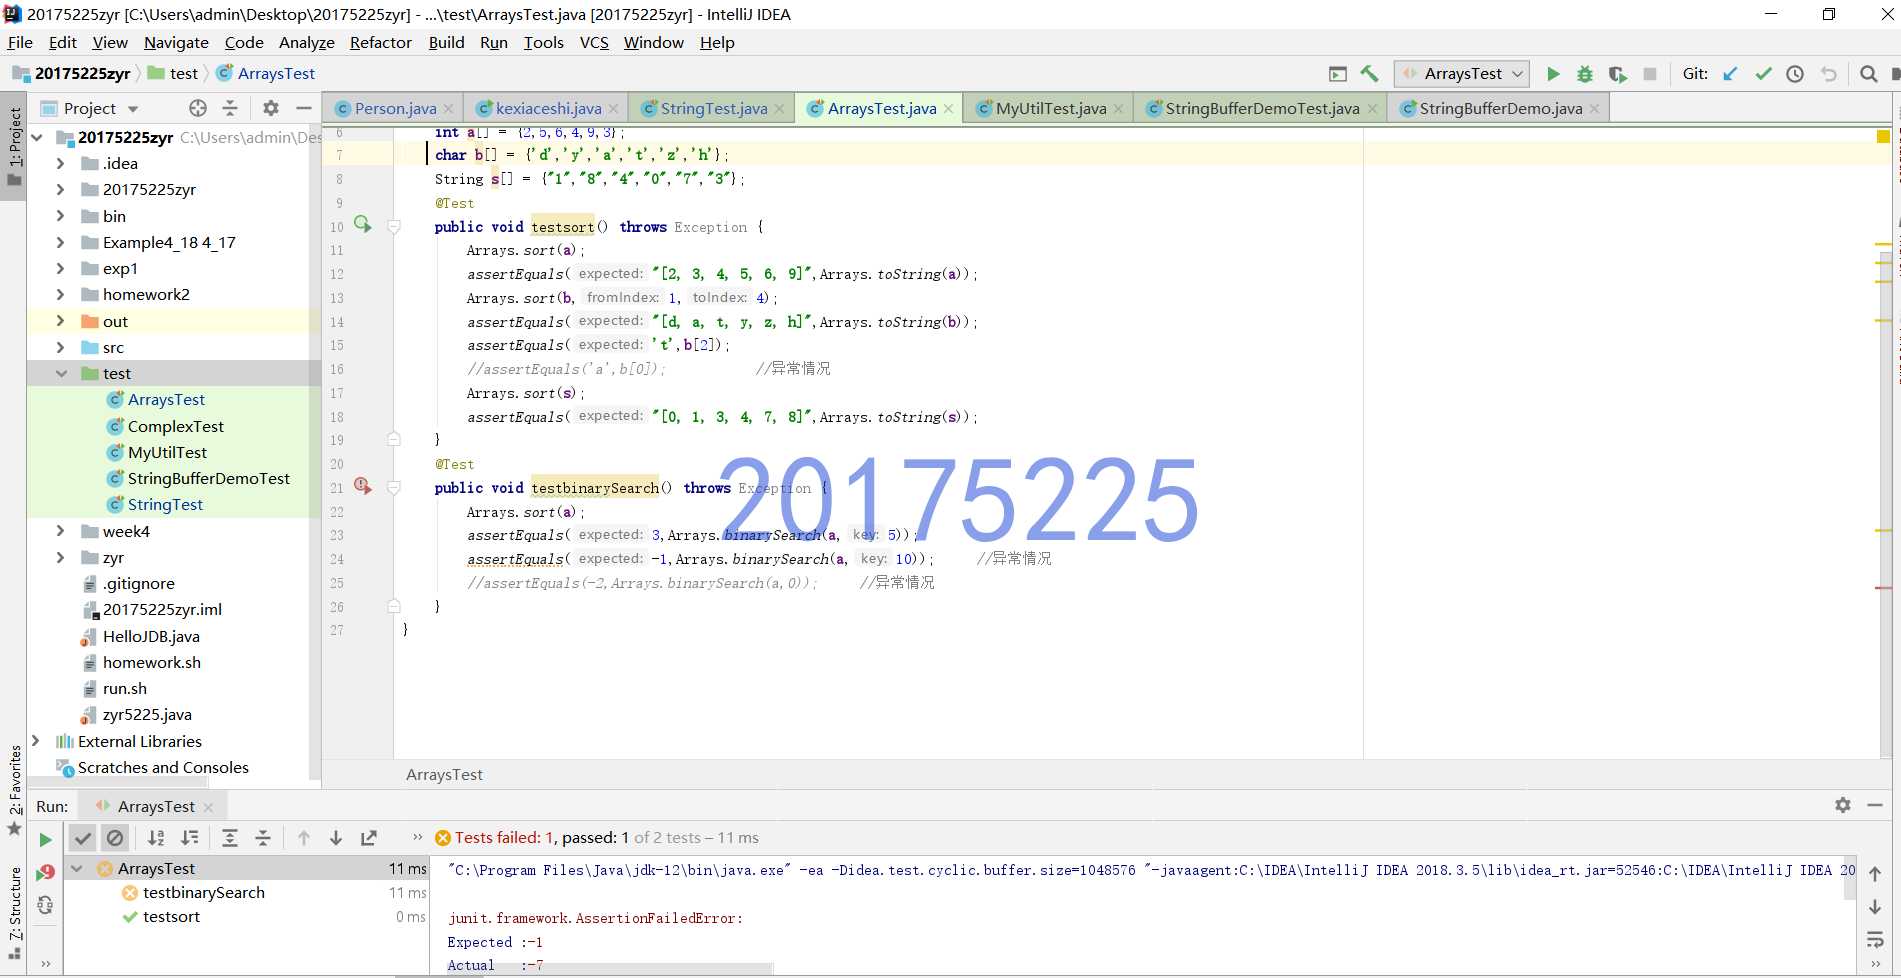This screenshot has height=978, width=1901.
Task: Click run gutter icon for testsort
Action: (x=362, y=225)
